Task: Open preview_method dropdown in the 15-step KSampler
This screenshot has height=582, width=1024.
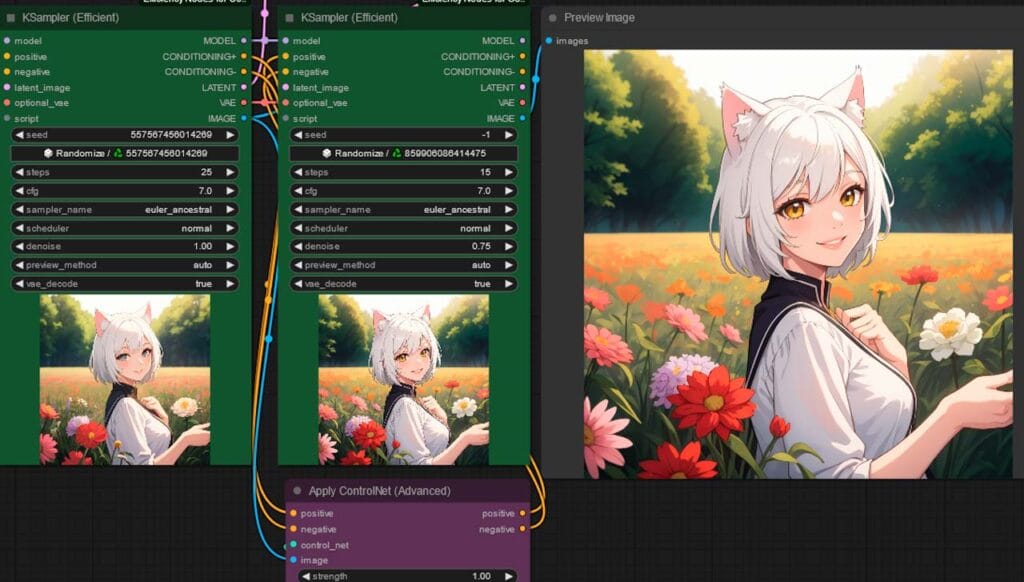Action: pyautogui.click(x=403, y=265)
